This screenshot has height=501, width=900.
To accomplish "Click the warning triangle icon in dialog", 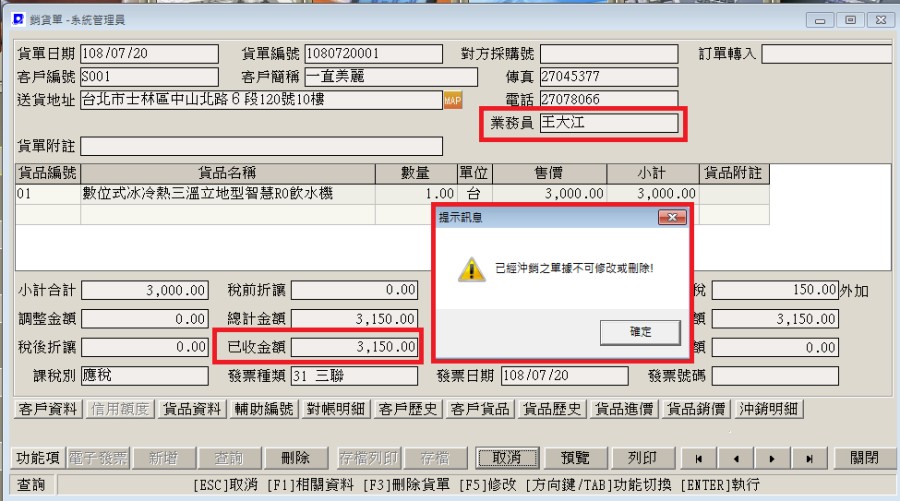I will coord(471,269).
